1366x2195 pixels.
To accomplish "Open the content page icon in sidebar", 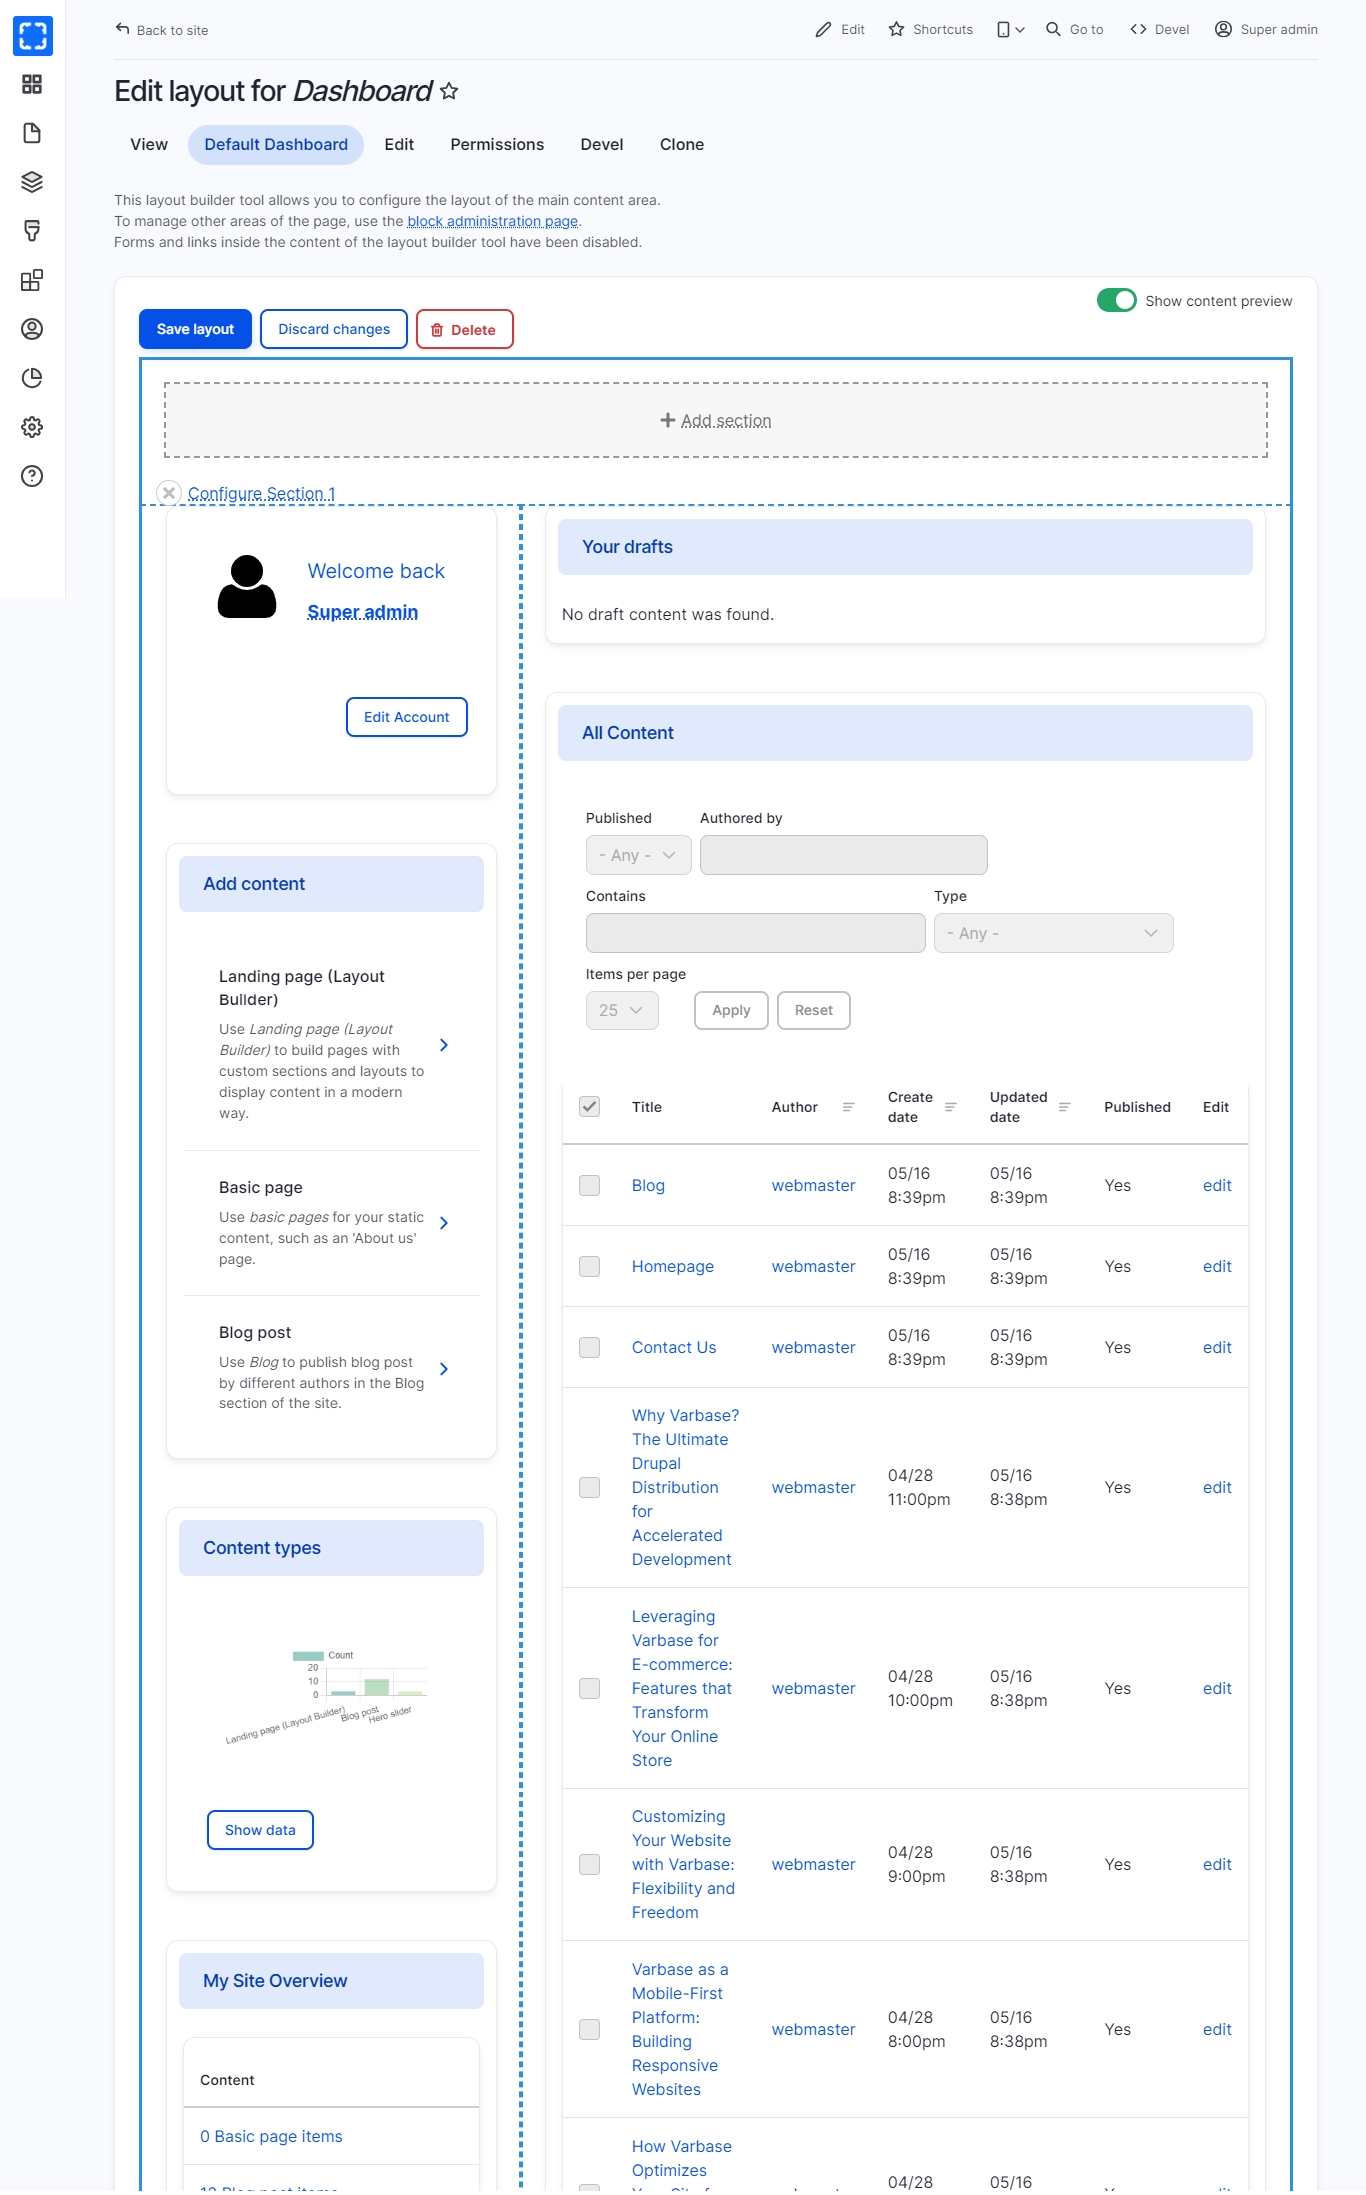I will pyautogui.click(x=32, y=133).
